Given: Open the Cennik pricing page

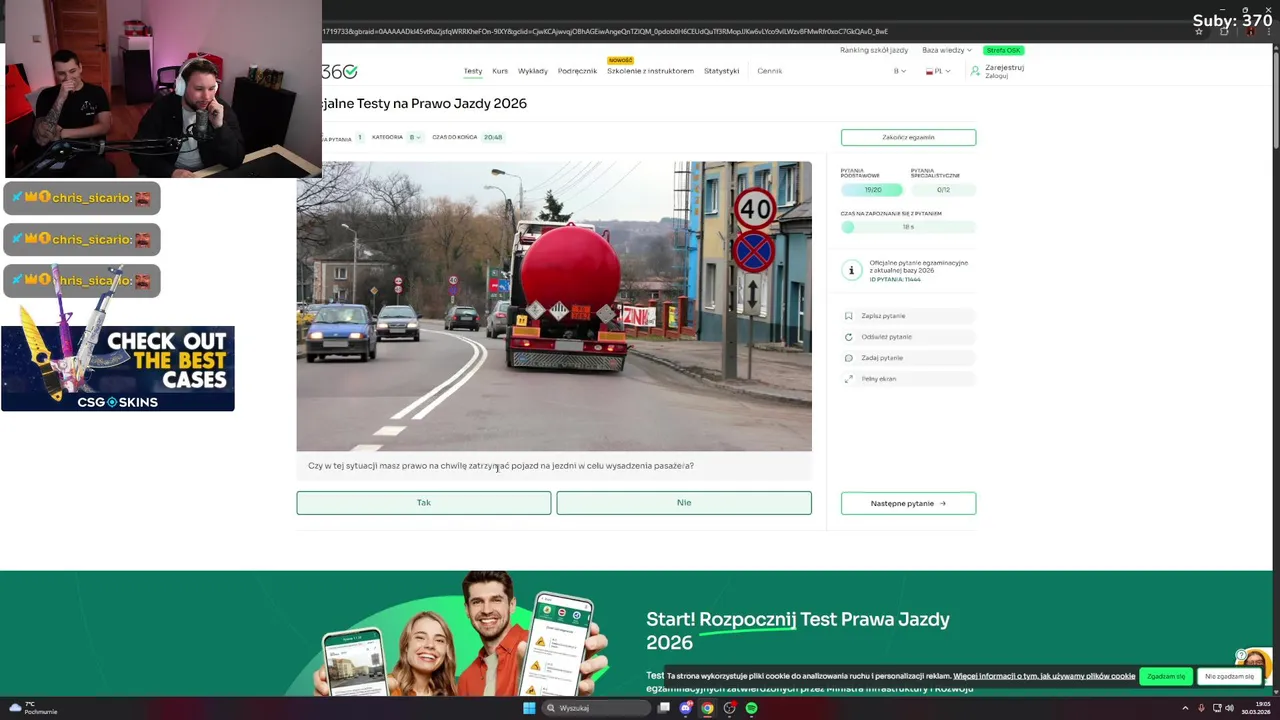Looking at the screenshot, I should tap(770, 71).
